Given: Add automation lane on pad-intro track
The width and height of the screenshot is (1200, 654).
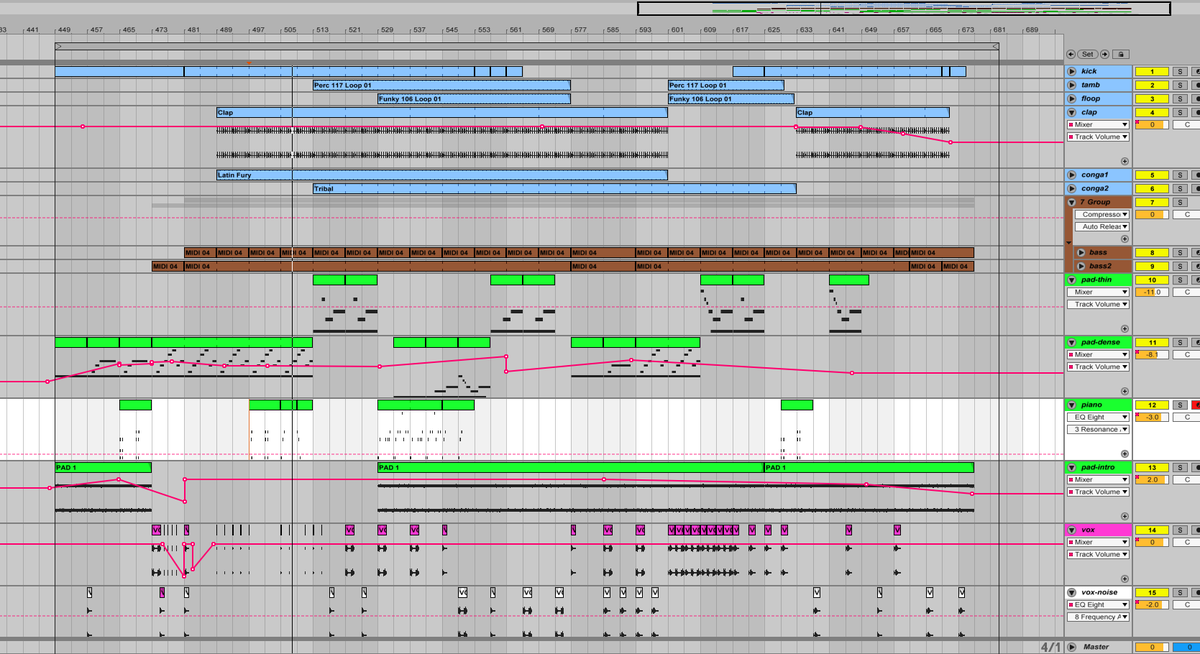Looking at the screenshot, I should click(x=1124, y=515).
